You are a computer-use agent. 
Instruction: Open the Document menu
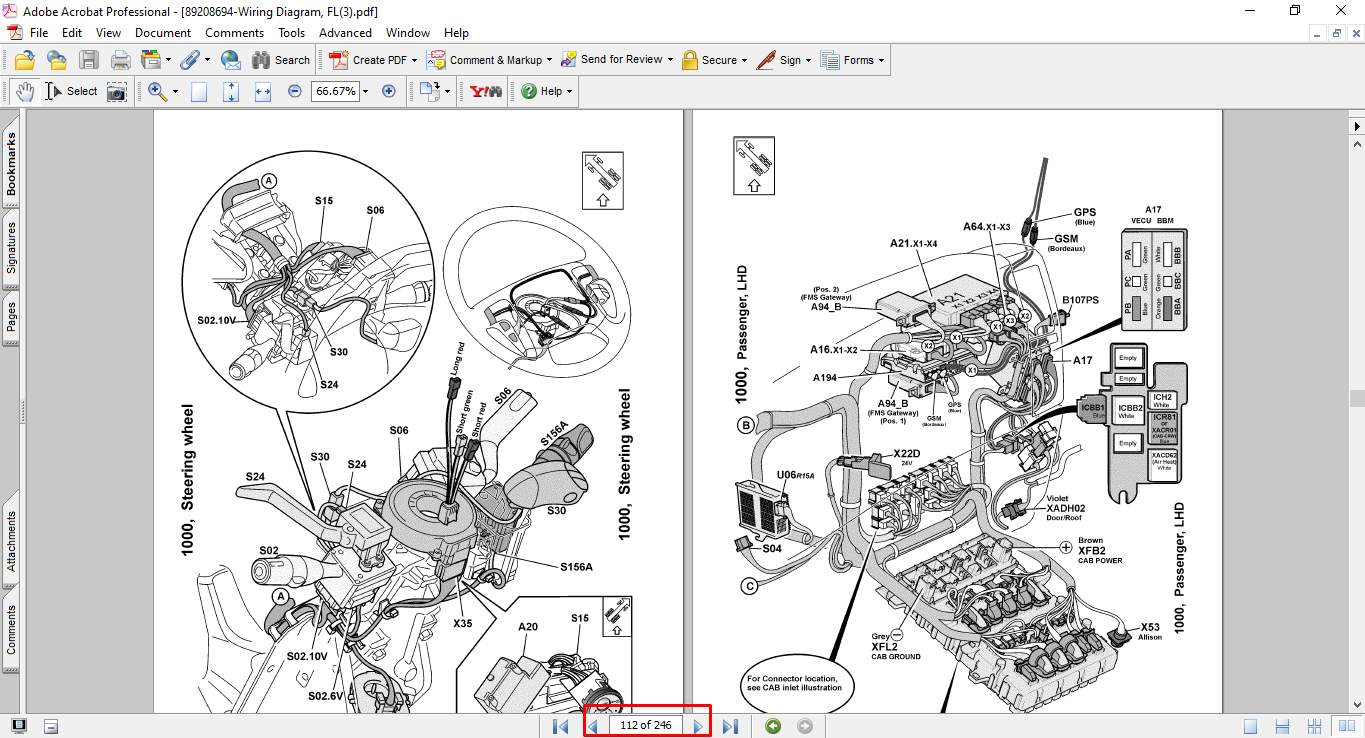tap(163, 33)
